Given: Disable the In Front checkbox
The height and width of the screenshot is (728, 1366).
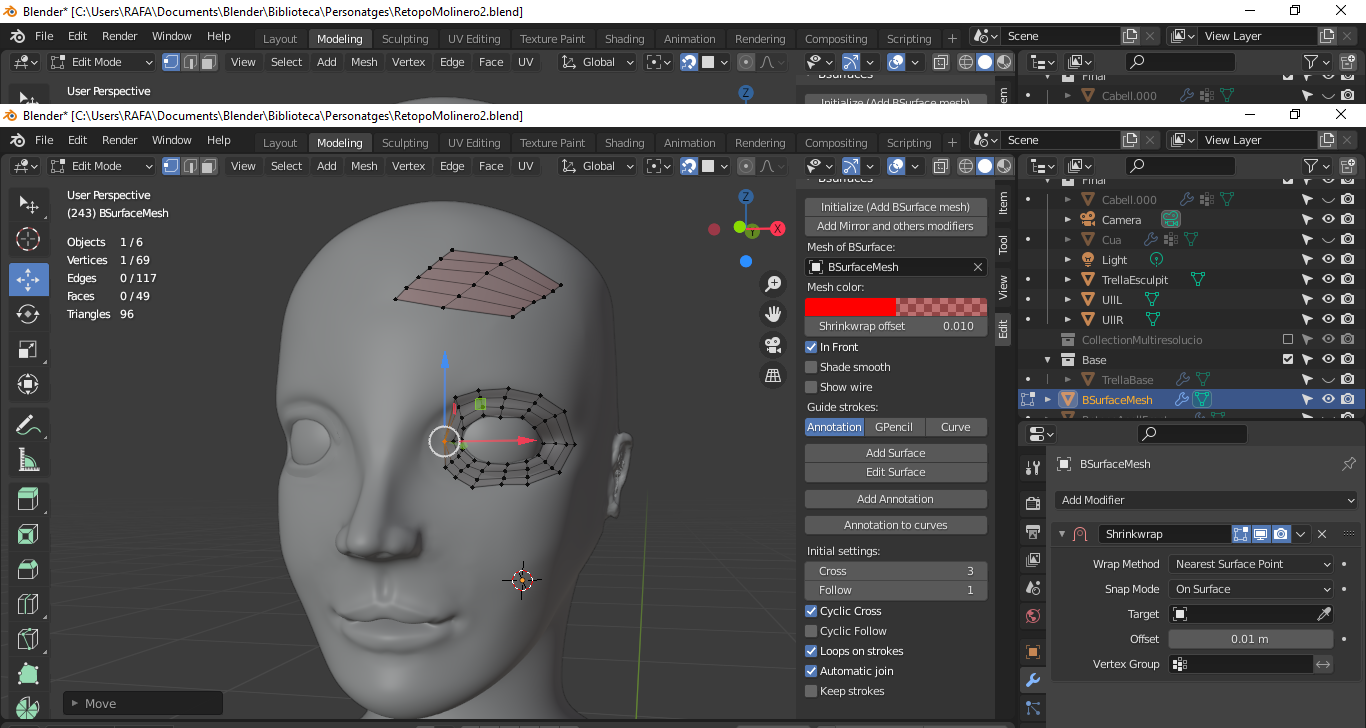Looking at the screenshot, I should click(811, 347).
